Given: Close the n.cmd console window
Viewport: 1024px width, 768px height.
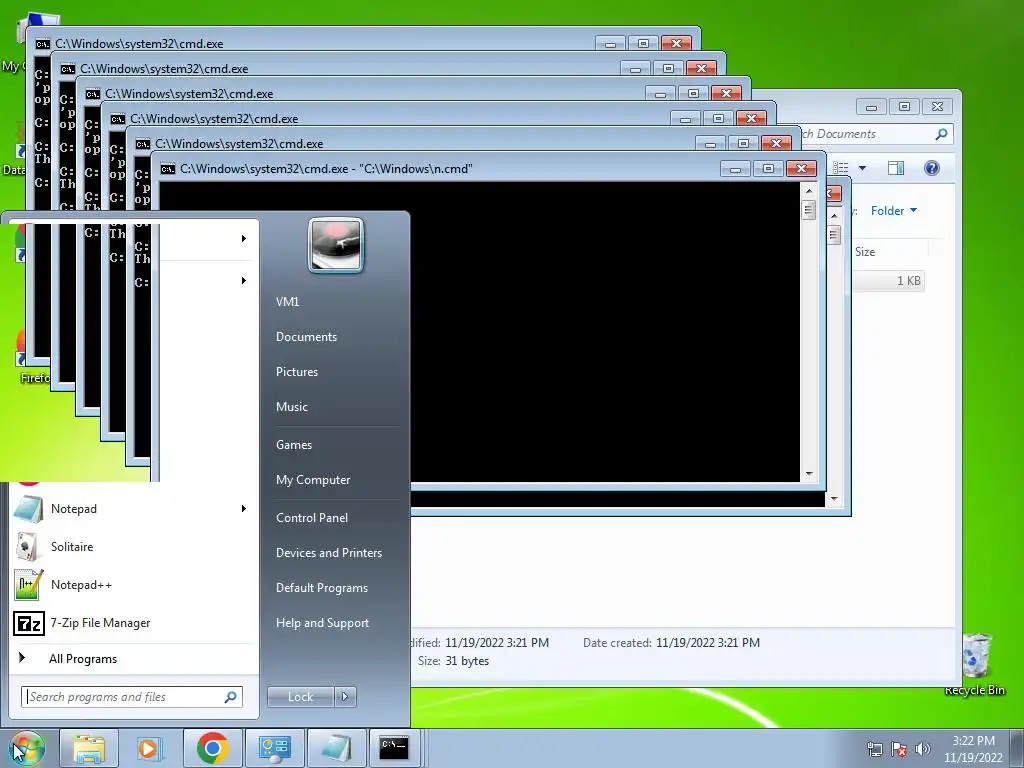Looking at the screenshot, I should click(801, 169).
